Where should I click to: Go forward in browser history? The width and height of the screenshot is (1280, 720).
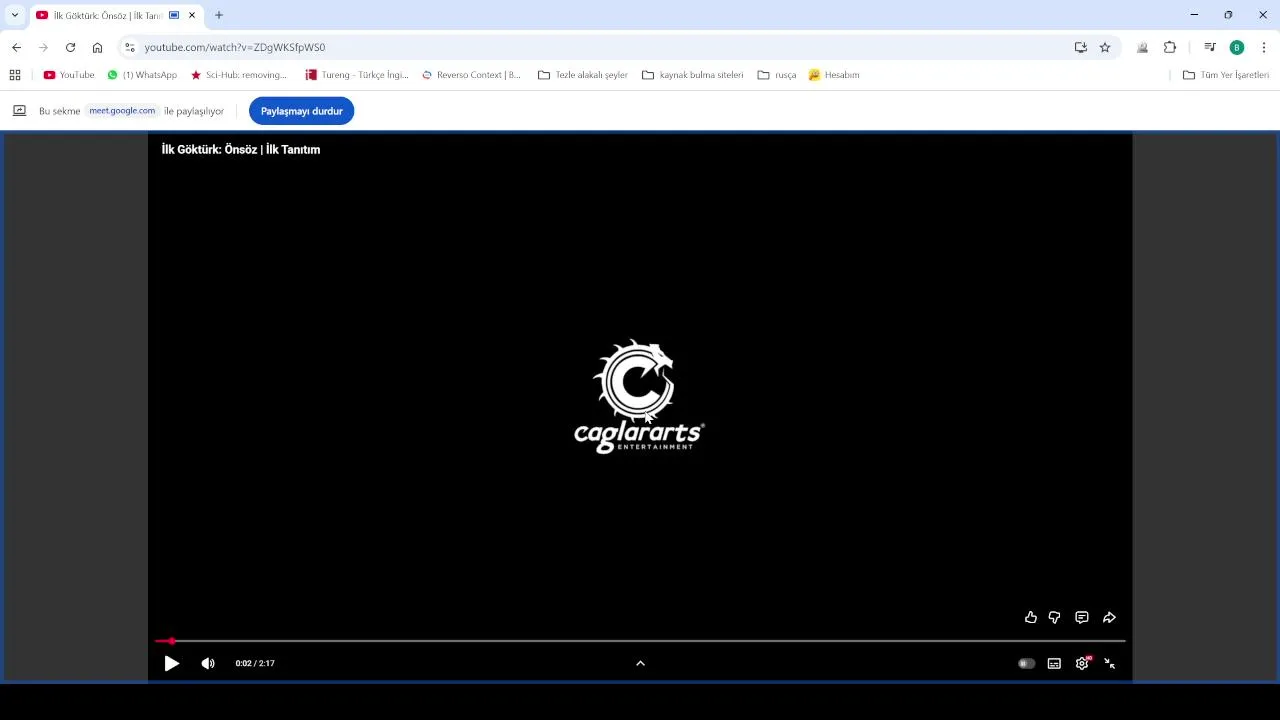43,47
